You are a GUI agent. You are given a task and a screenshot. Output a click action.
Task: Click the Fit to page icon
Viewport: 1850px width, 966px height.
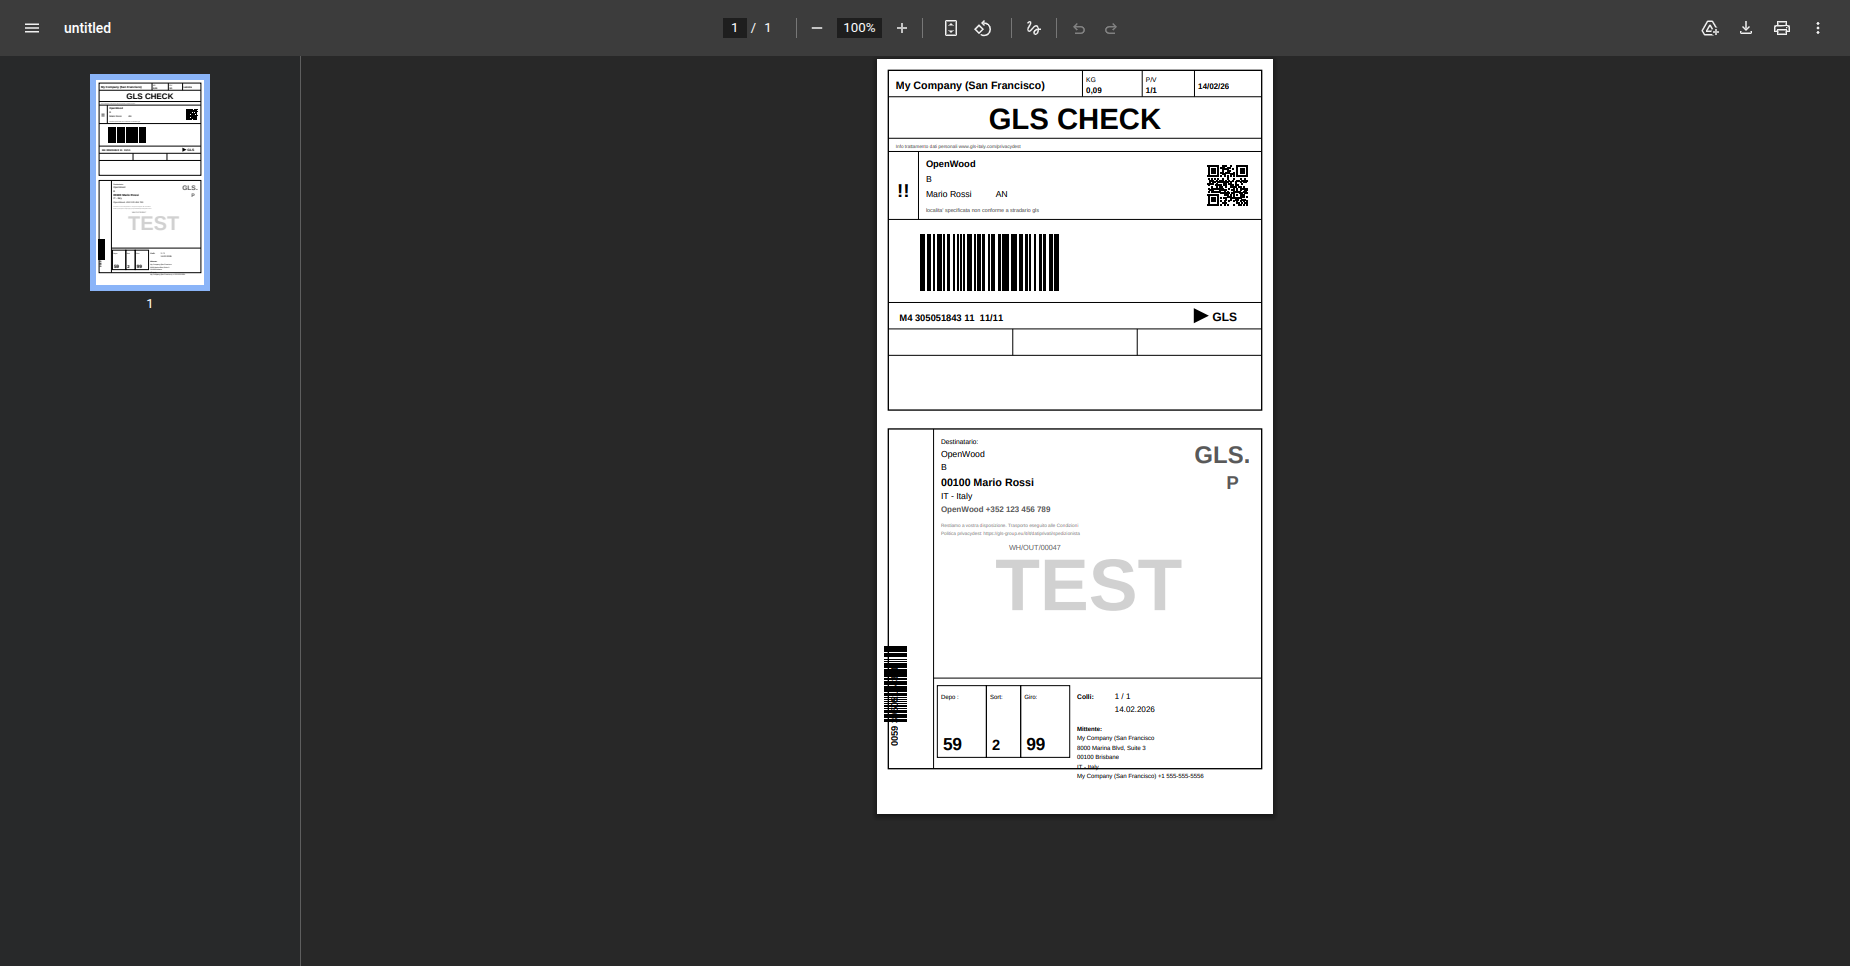951,28
